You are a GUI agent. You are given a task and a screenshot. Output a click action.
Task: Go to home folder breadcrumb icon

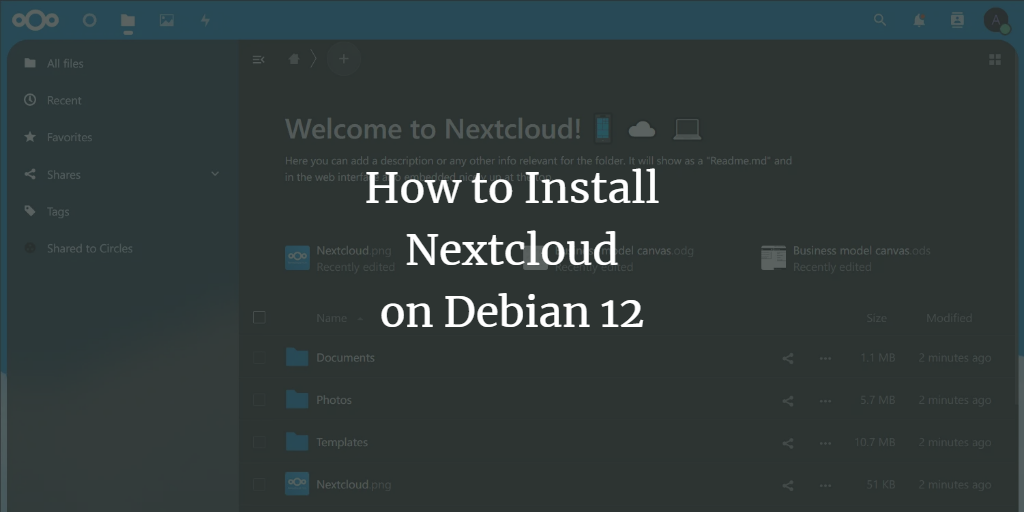pos(294,59)
